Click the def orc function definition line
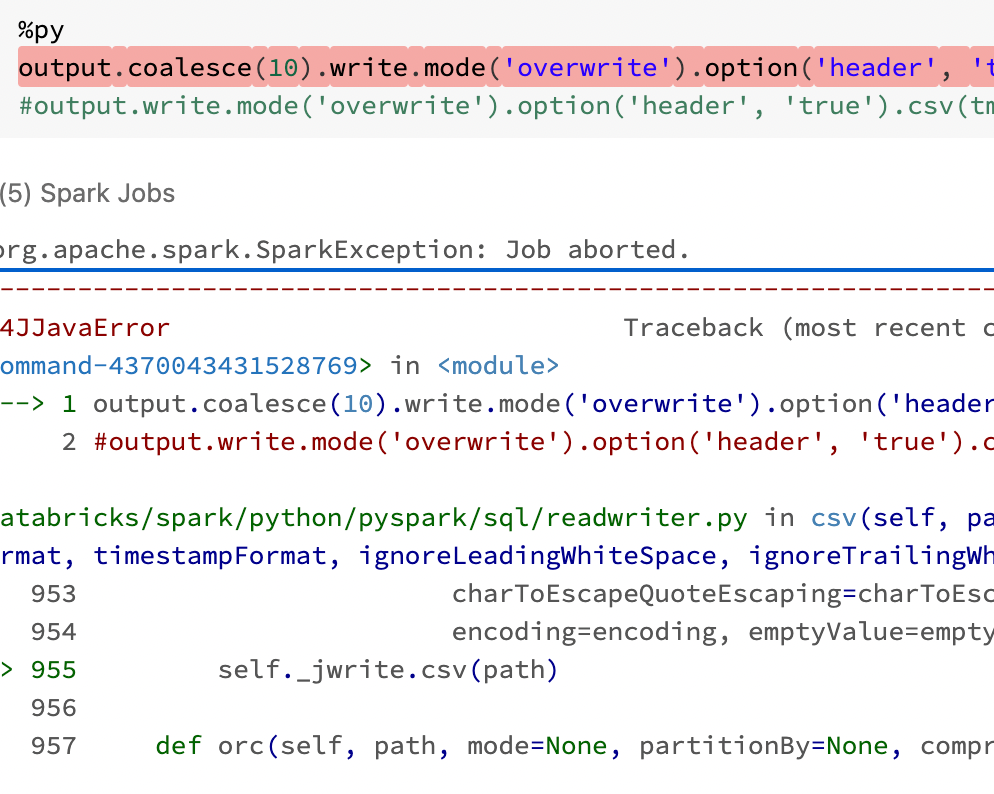This screenshot has height=794, width=994. (570, 746)
